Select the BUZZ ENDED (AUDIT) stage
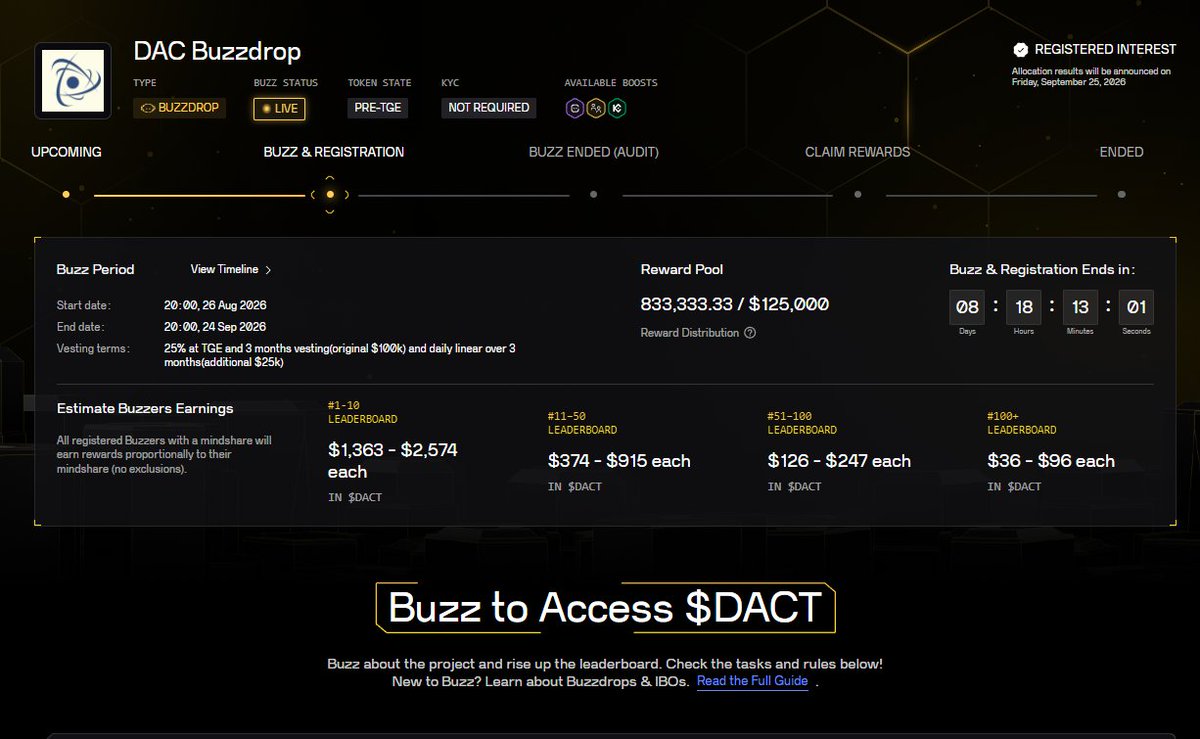 point(594,152)
